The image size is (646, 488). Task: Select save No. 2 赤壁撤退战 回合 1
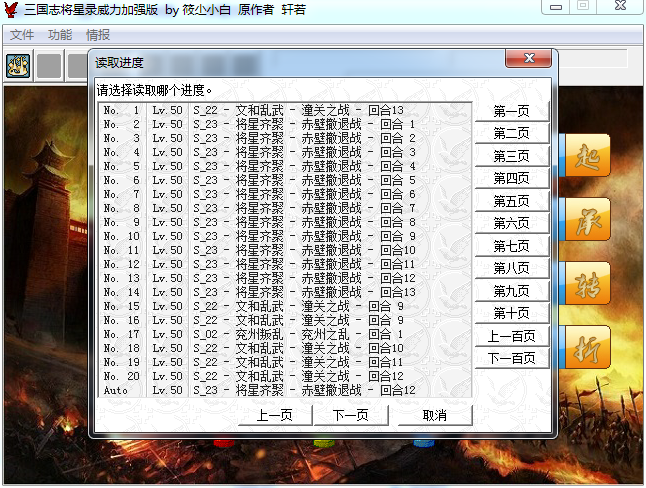(x=285, y=124)
